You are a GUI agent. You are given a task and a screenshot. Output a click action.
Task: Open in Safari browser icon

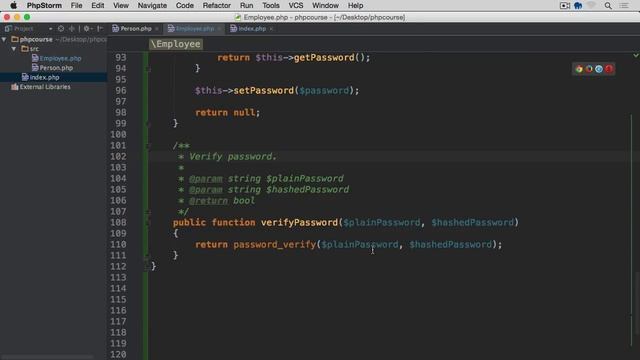point(599,69)
